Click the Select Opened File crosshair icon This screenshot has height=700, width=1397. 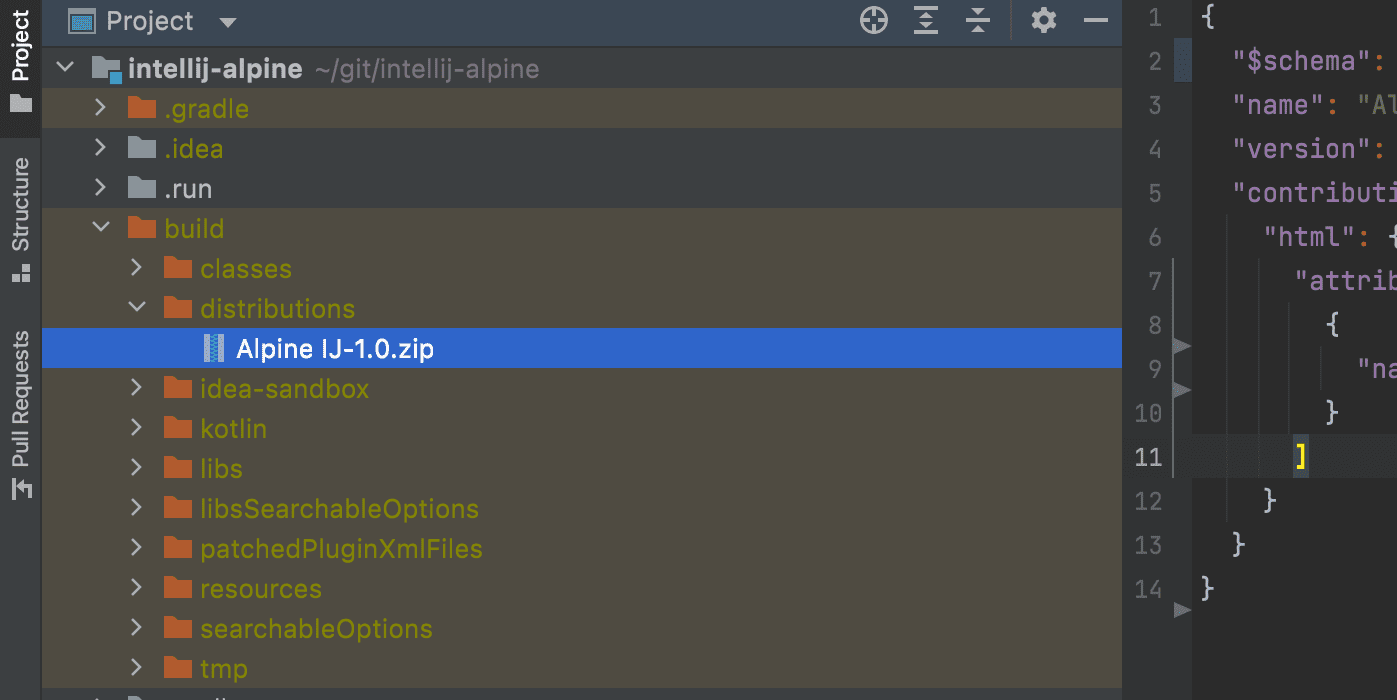coord(874,20)
